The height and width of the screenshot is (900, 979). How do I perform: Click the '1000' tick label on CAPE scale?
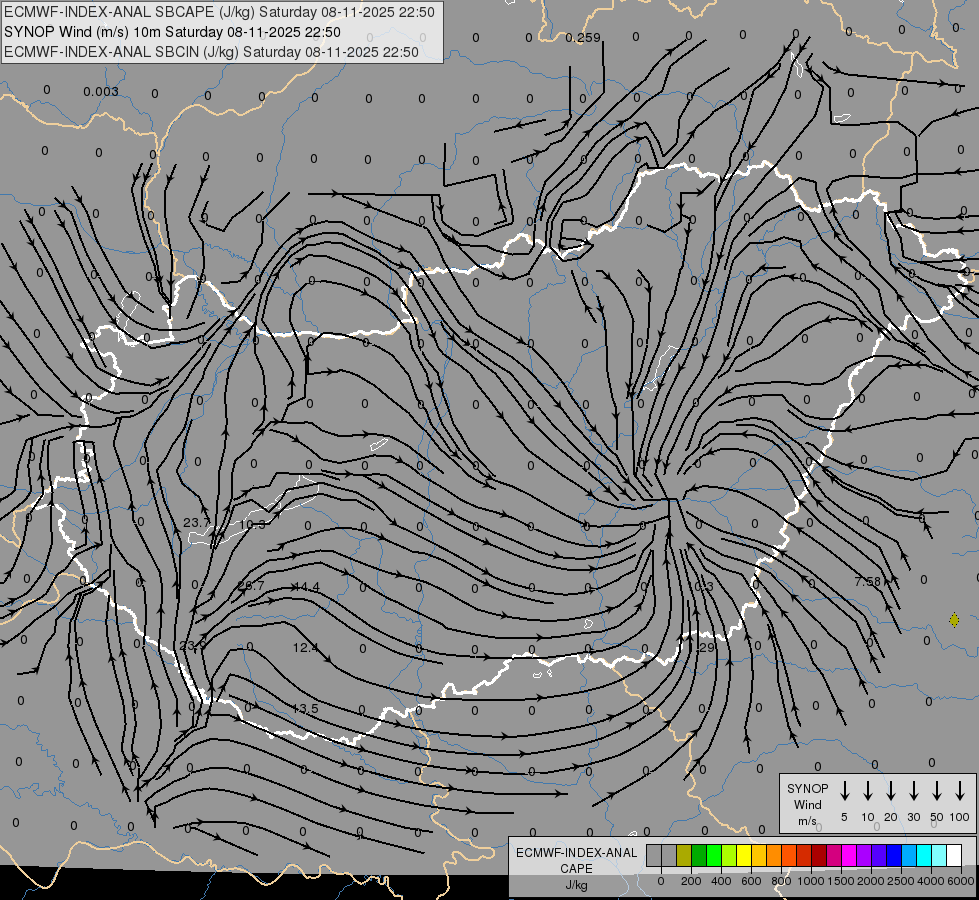coord(810,881)
